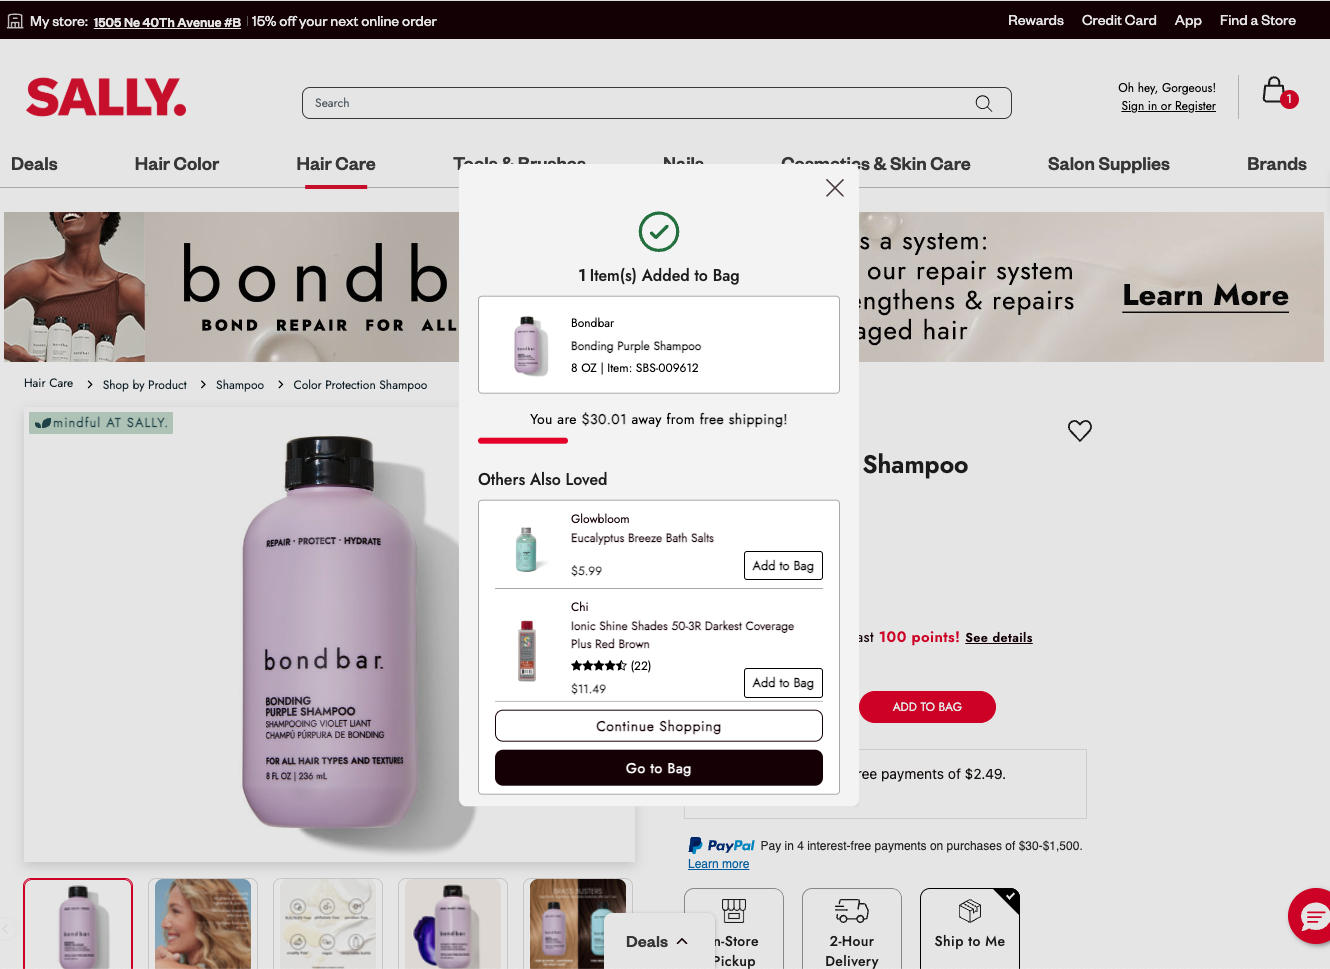
Task: Open the Brands navigation menu
Action: pyautogui.click(x=1277, y=164)
